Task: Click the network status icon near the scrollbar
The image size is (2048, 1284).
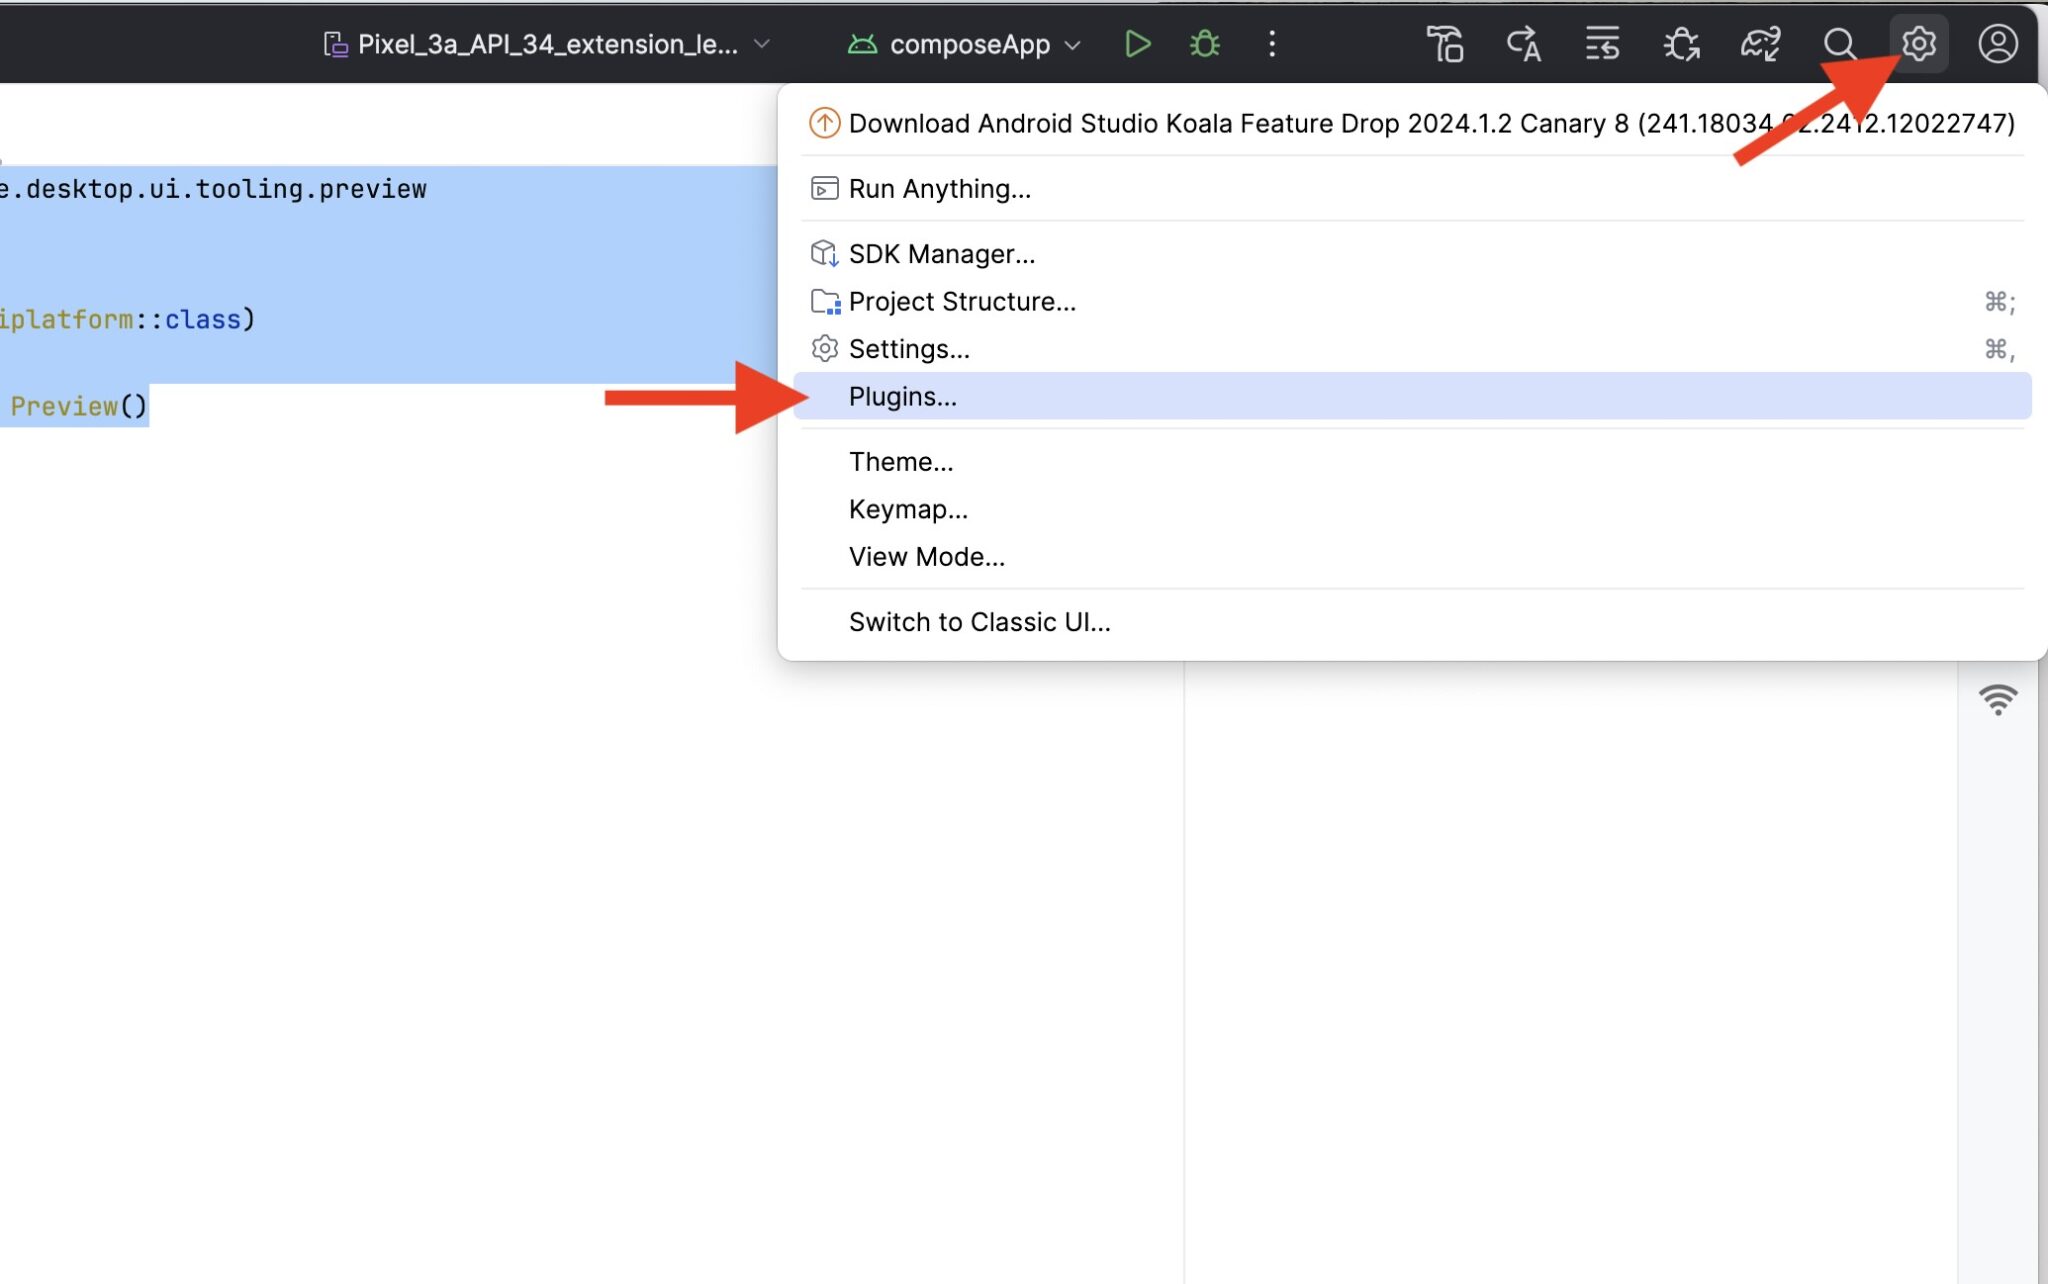Action: tap(1999, 700)
